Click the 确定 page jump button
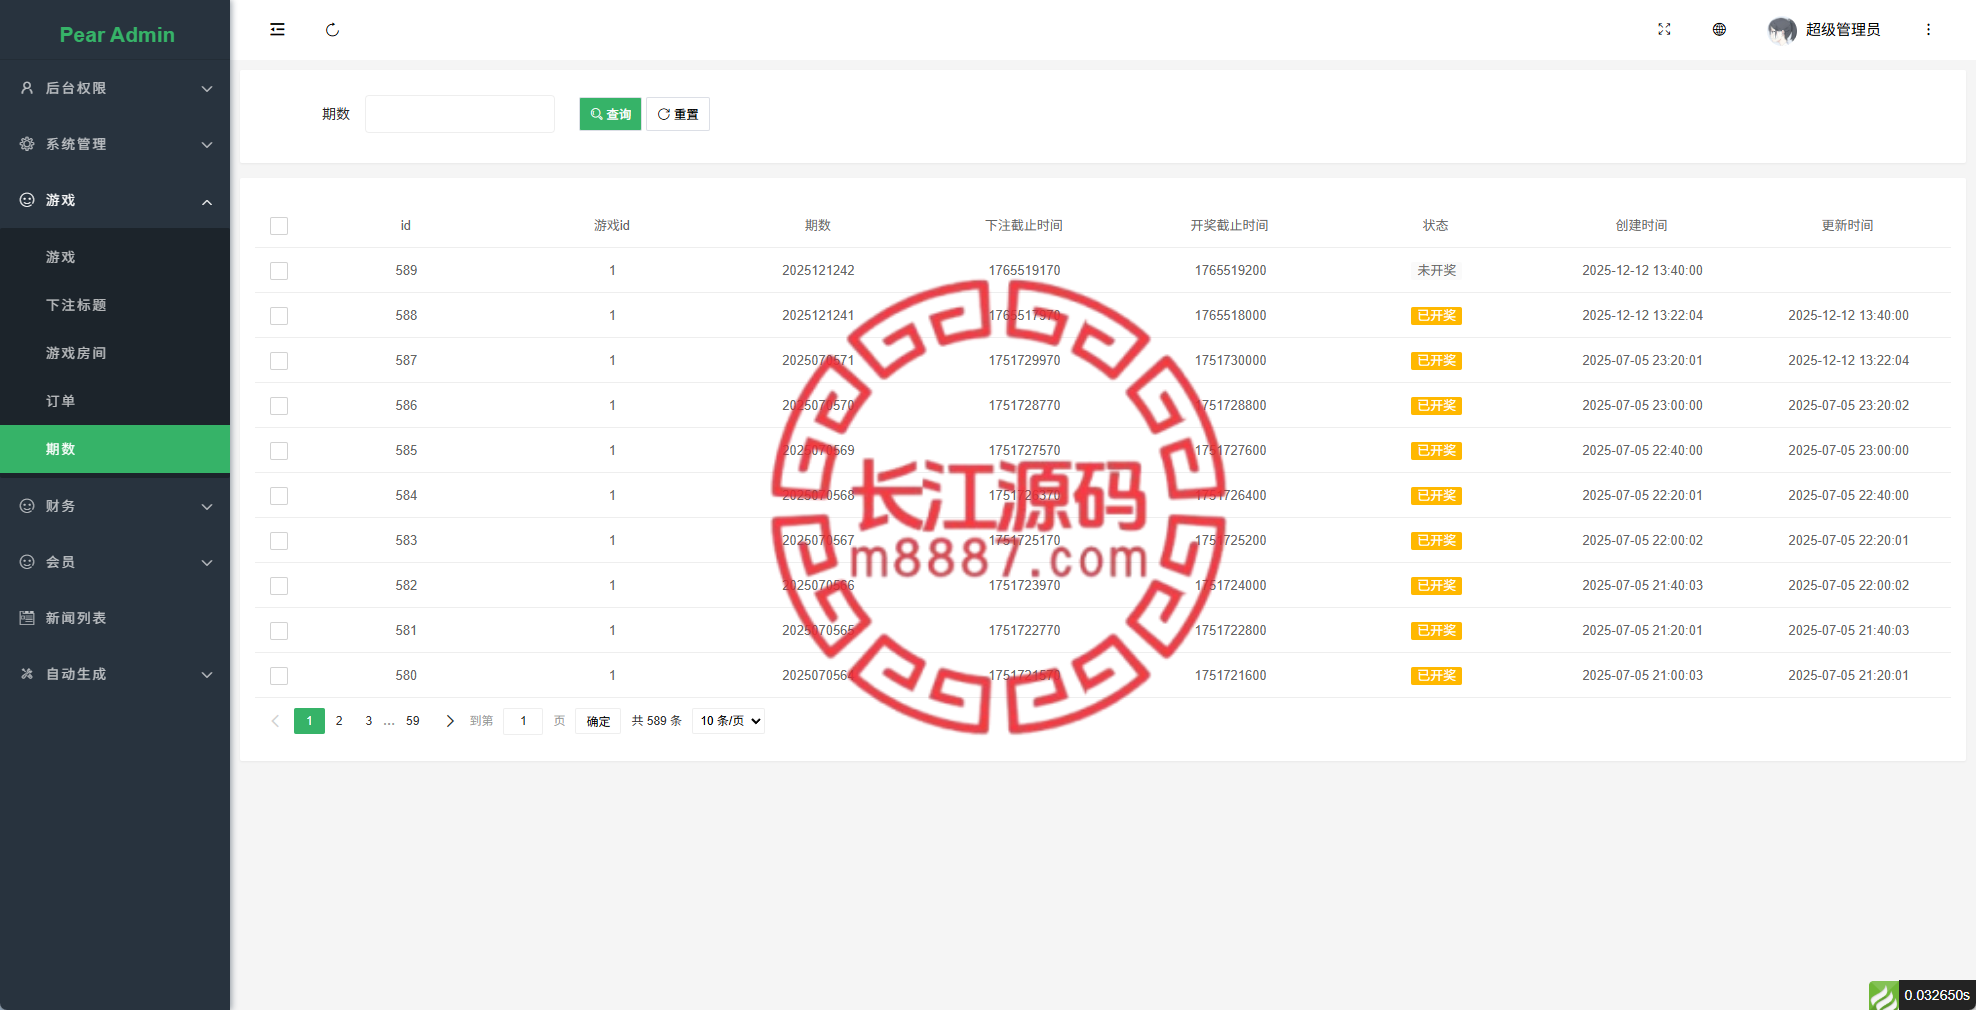This screenshot has height=1010, width=1976. pyautogui.click(x=598, y=721)
